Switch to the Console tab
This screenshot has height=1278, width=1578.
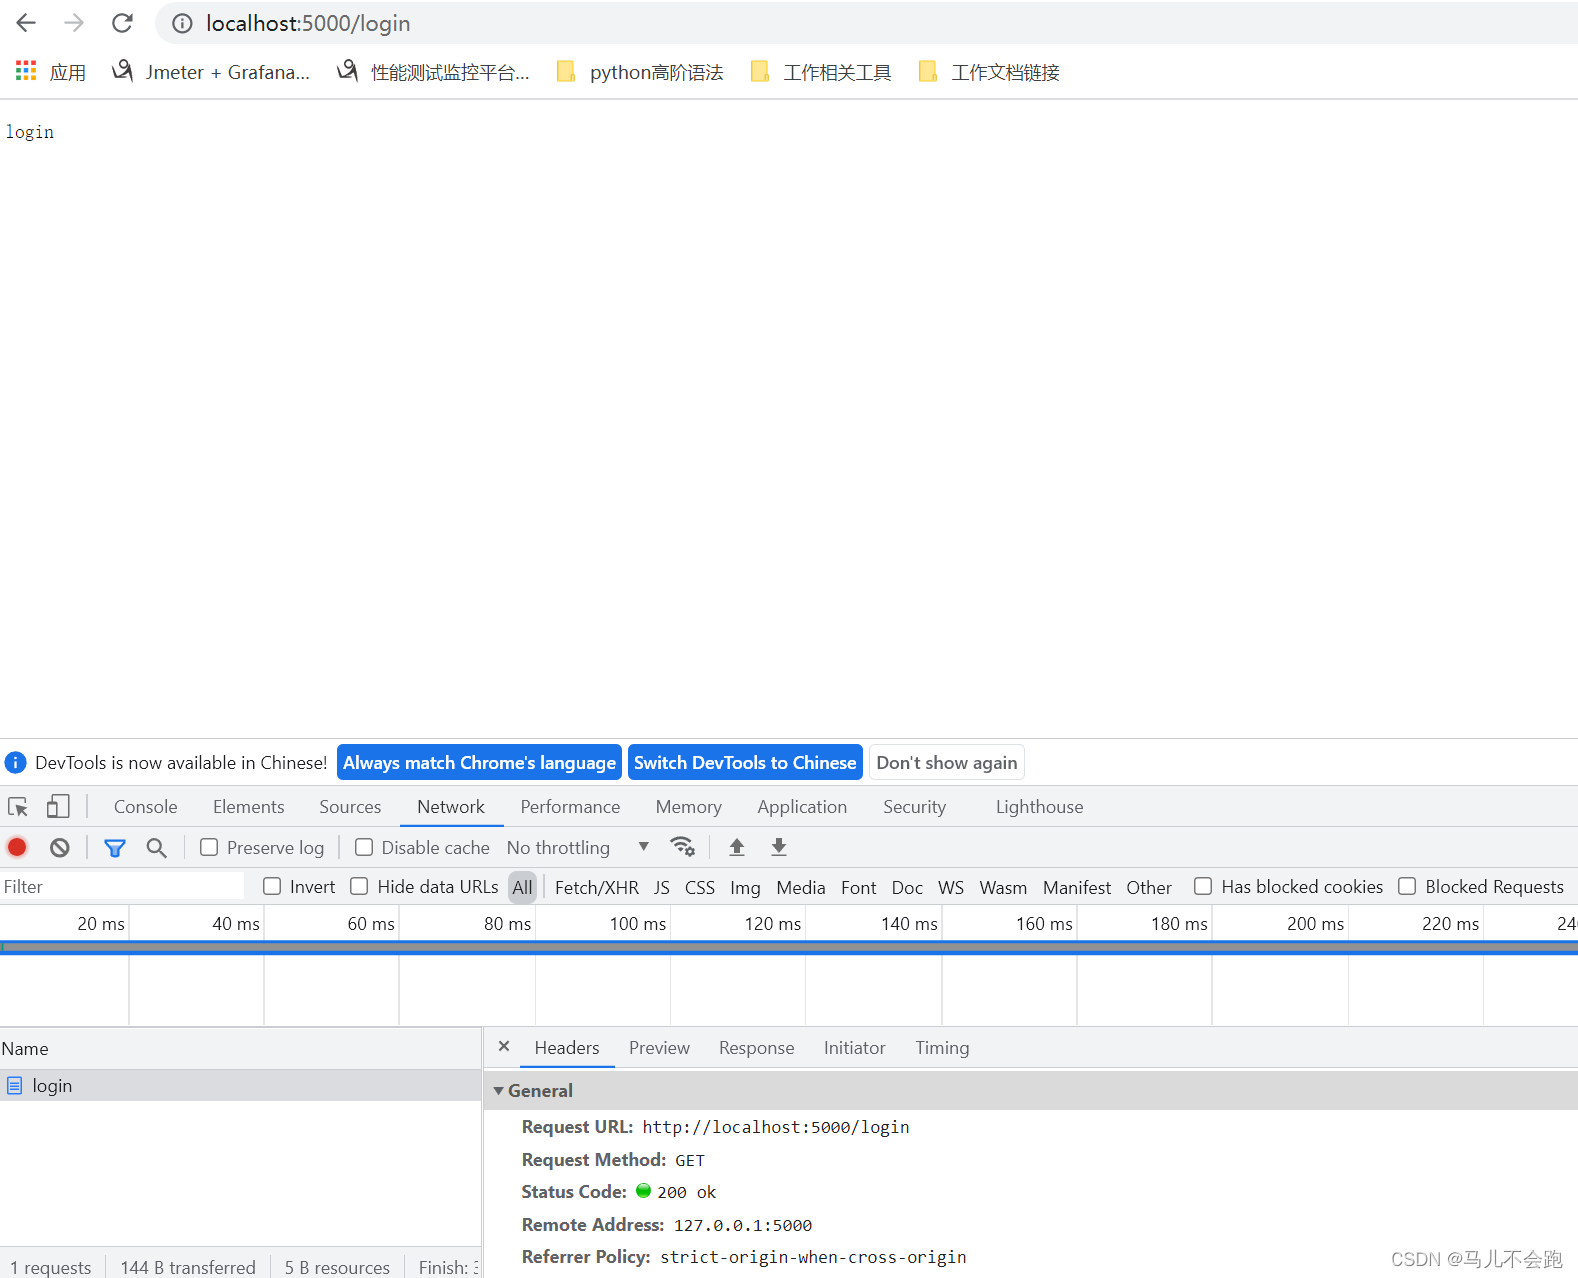point(146,807)
